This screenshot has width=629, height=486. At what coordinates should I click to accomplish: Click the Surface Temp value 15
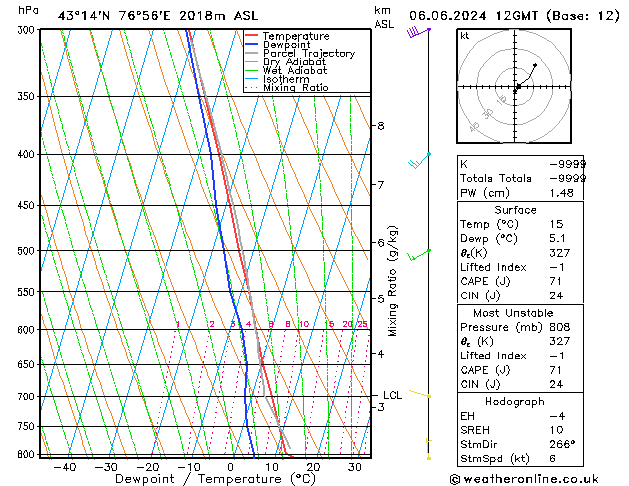[x=557, y=224]
